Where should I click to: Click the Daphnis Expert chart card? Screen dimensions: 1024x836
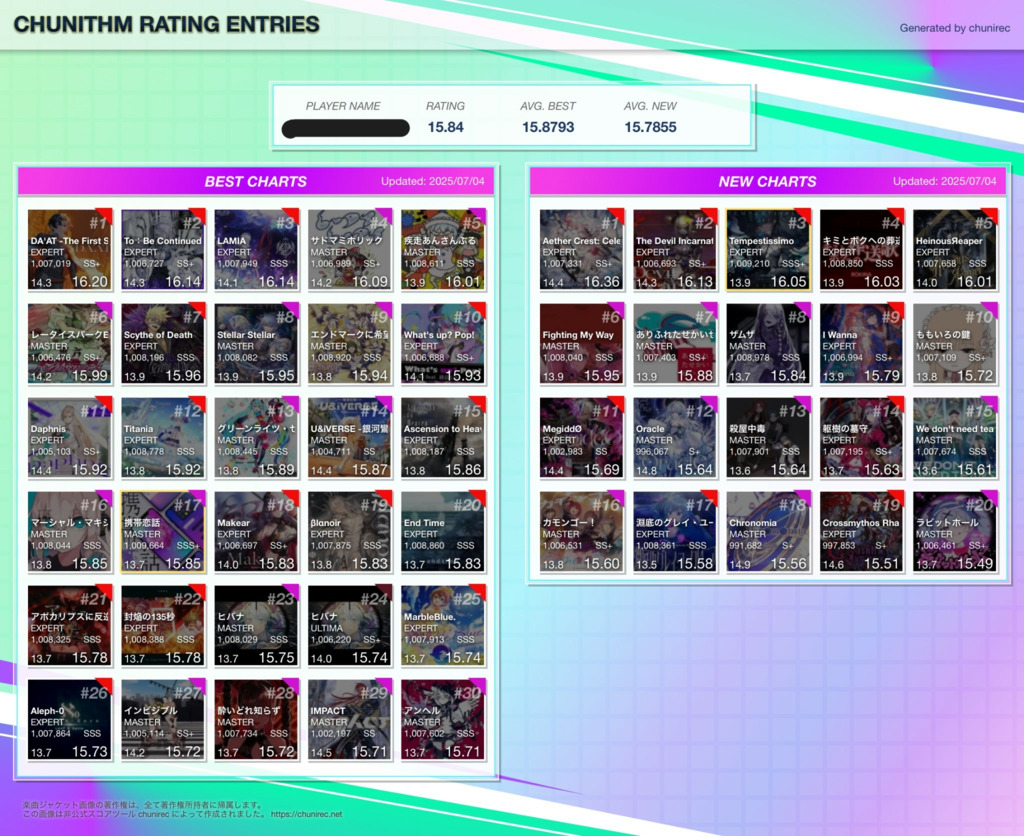pyautogui.click(x=70, y=438)
